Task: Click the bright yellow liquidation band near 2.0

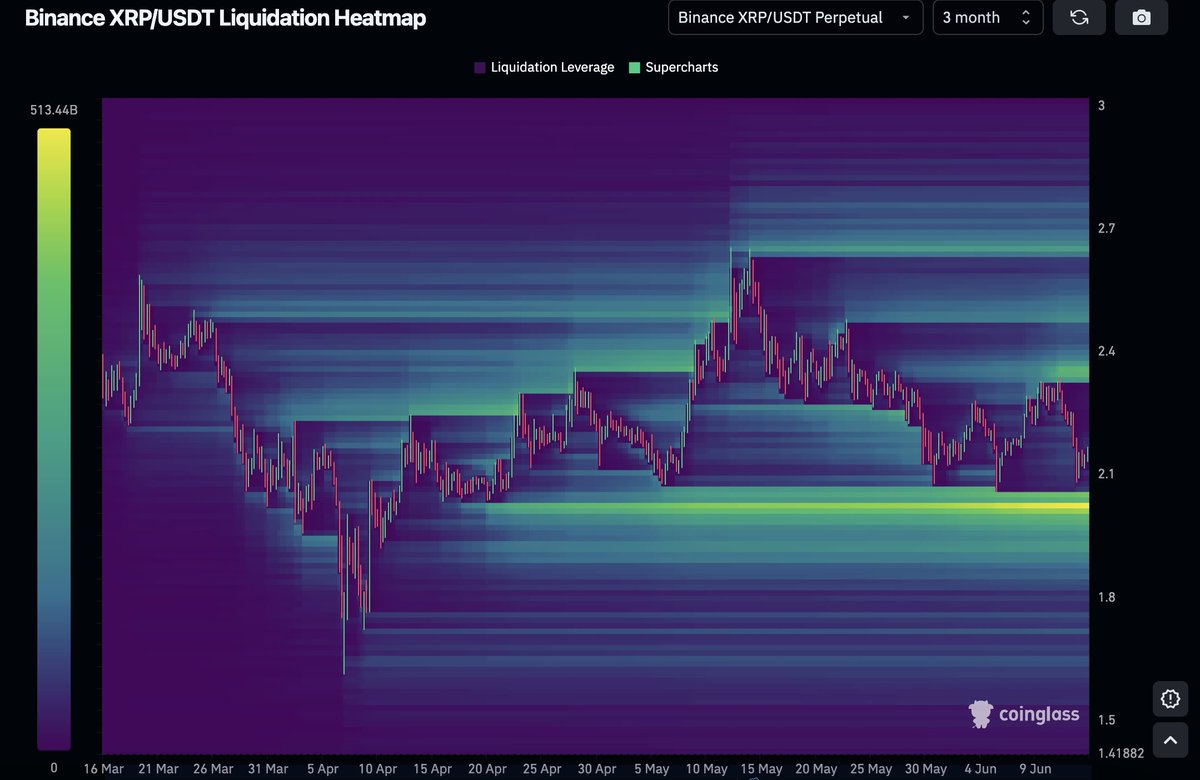Action: [x=788, y=507]
